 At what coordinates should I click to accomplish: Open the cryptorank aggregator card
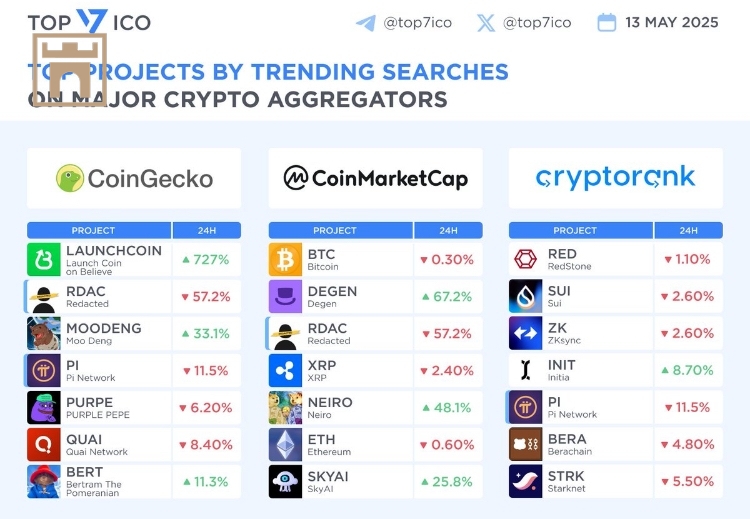pos(615,178)
